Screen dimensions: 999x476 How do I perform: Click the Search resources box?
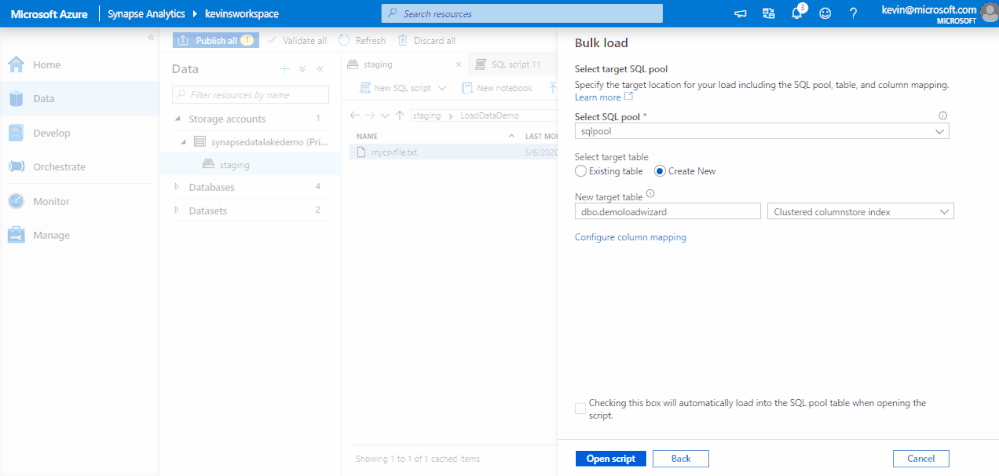[522, 13]
